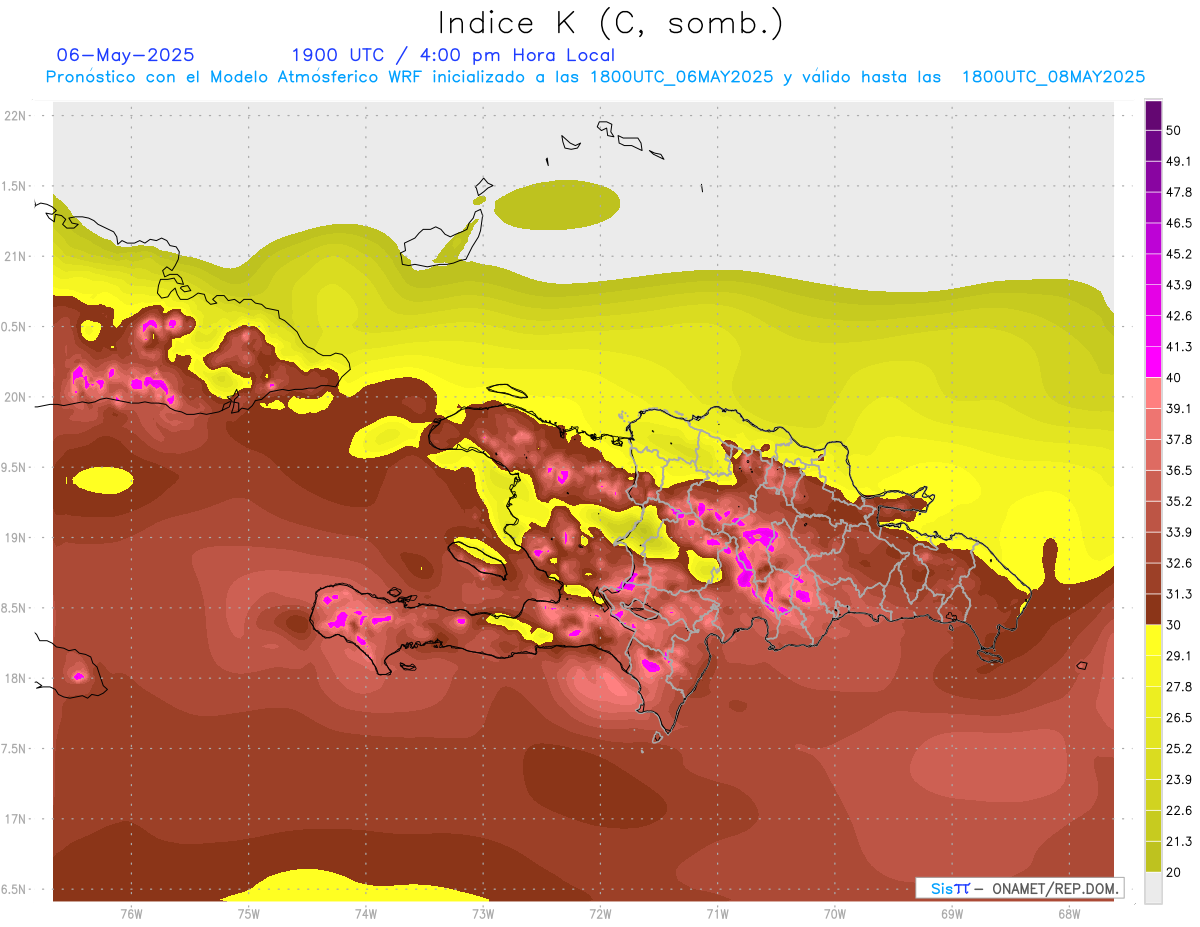Click the '22.6' color scale value
The height and width of the screenshot is (927, 1200).
point(1180,811)
